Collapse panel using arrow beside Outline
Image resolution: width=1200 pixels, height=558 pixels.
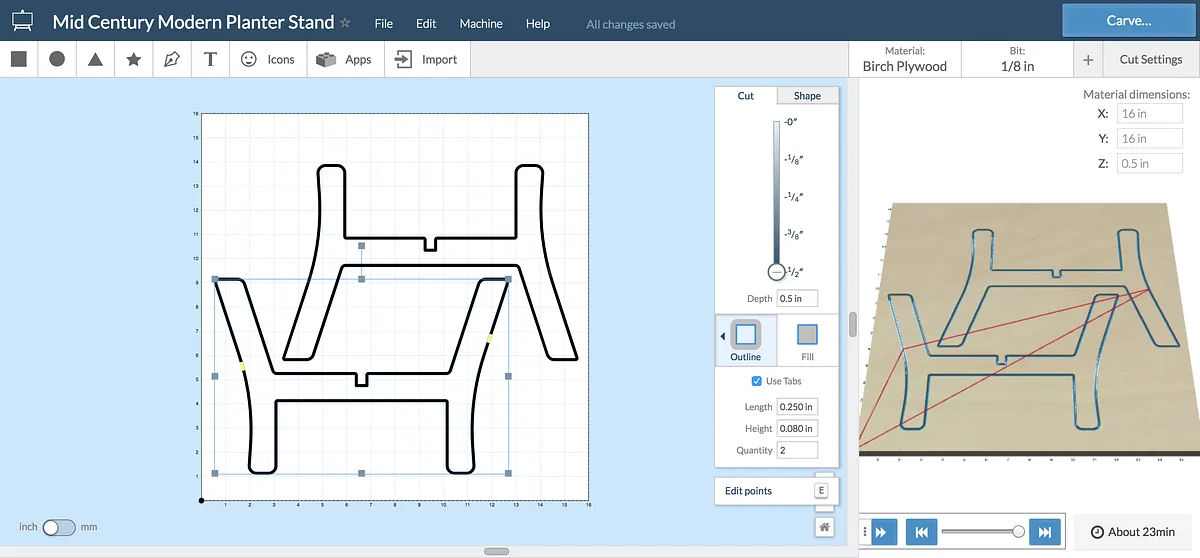(x=723, y=336)
